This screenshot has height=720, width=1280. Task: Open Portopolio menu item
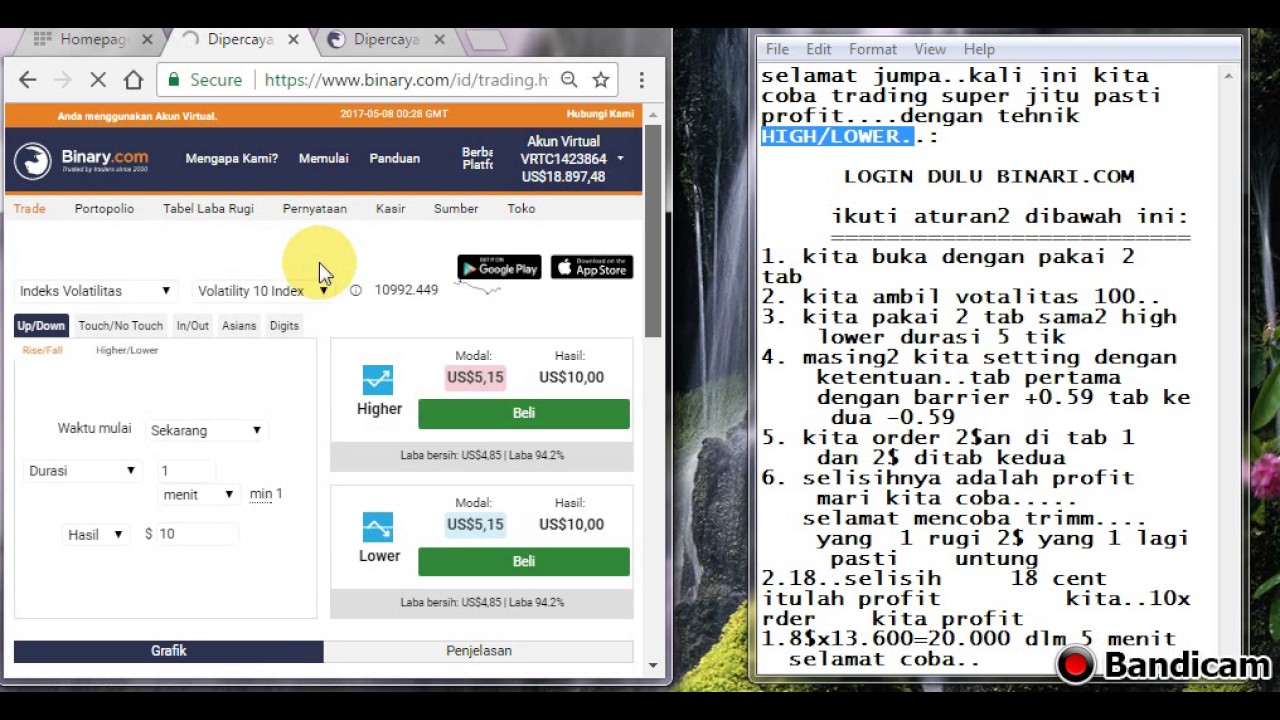(104, 208)
